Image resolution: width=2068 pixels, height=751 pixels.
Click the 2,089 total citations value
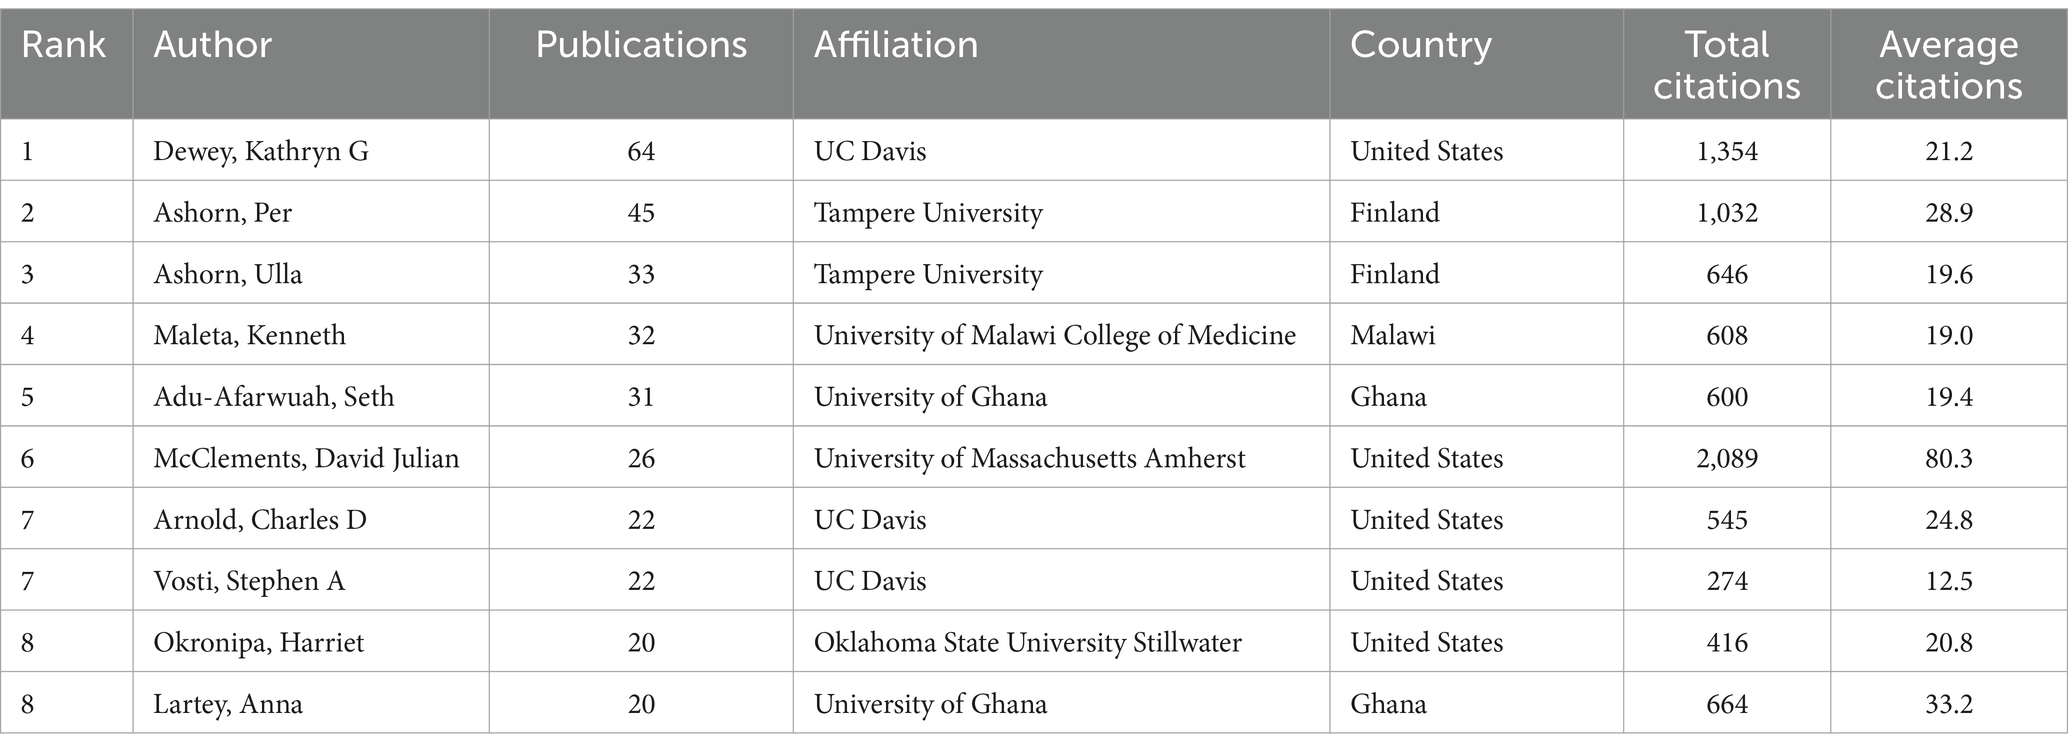click(x=1727, y=459)
